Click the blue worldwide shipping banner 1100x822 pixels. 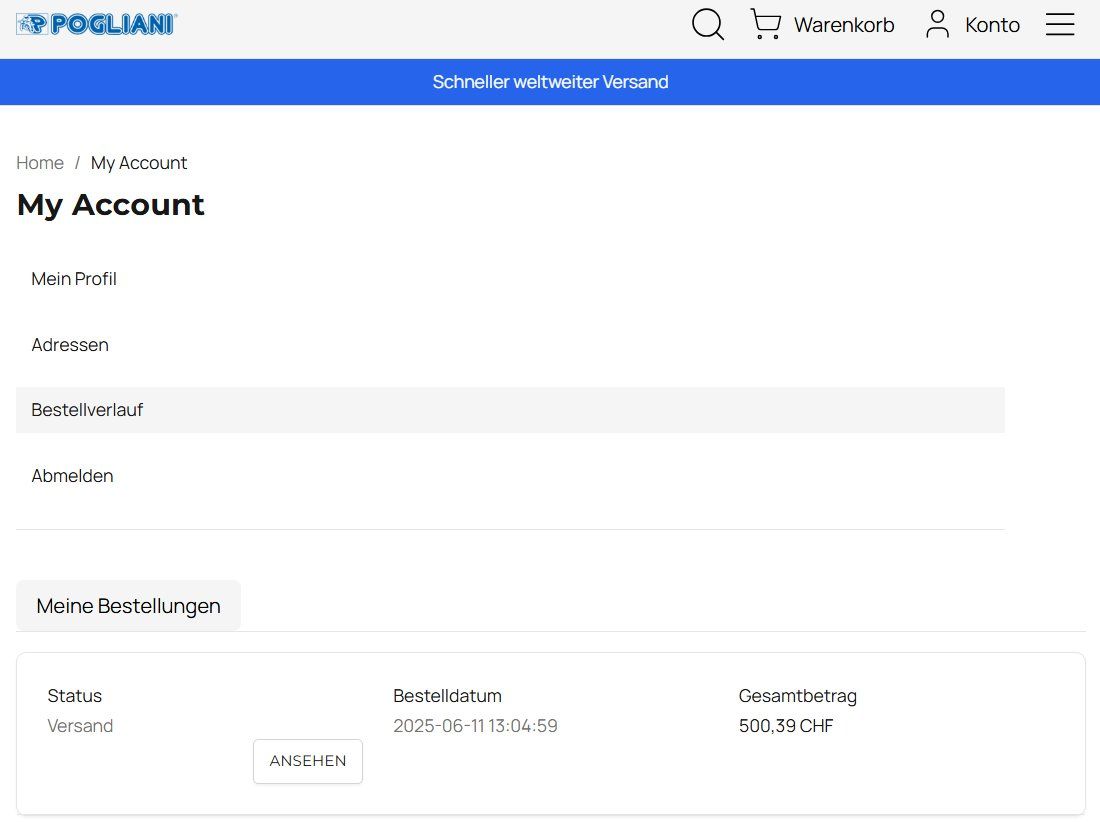550,82
